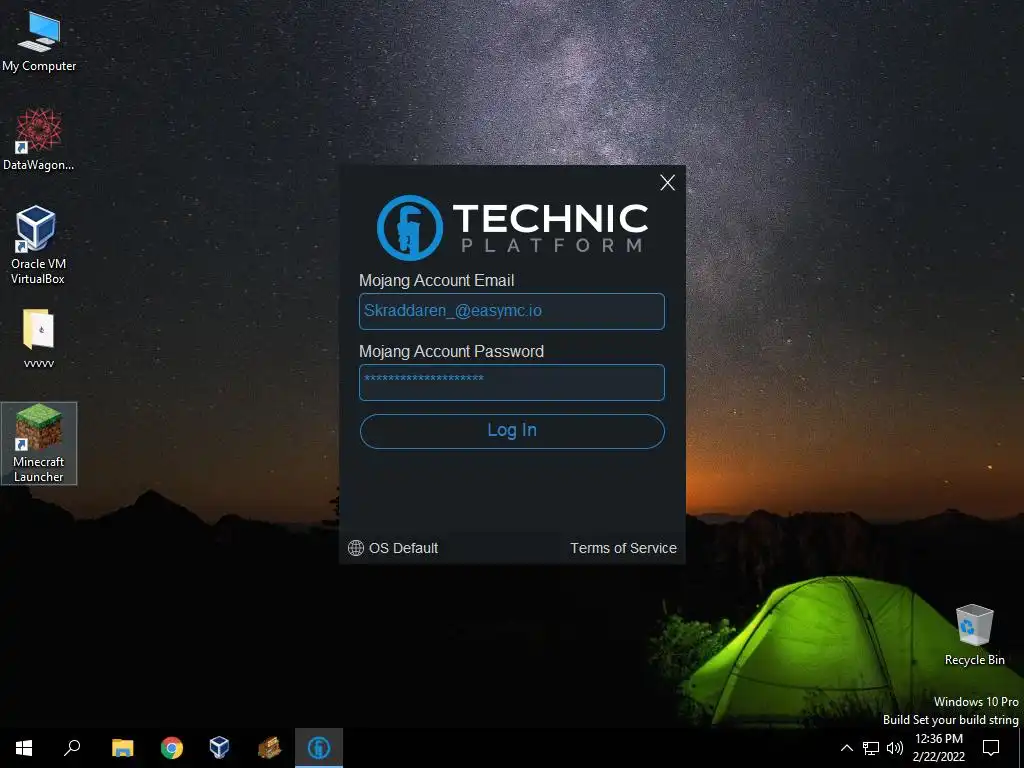Image resolution: width=1024 pixels, height=768 pixels.
Task: Launch Google Chrome from taskbar
Action: 172,748
